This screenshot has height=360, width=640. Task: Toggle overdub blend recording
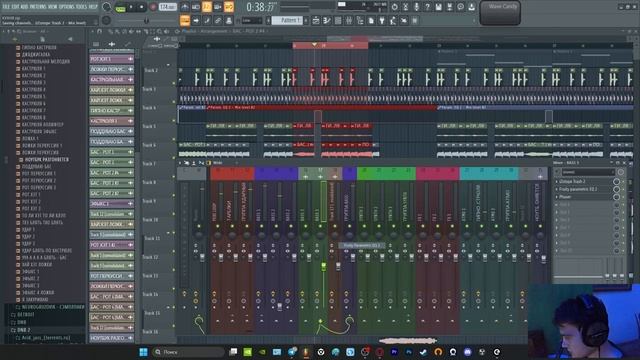click(218, 7)
